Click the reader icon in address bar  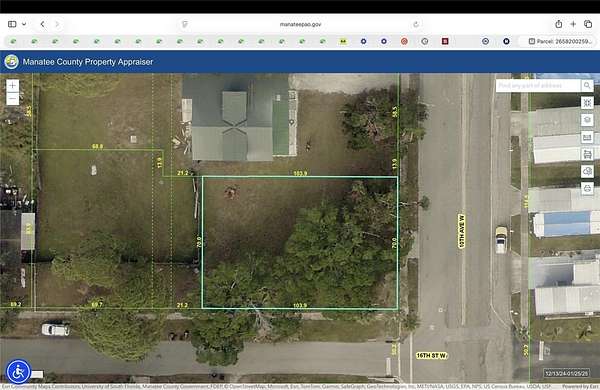185,24
